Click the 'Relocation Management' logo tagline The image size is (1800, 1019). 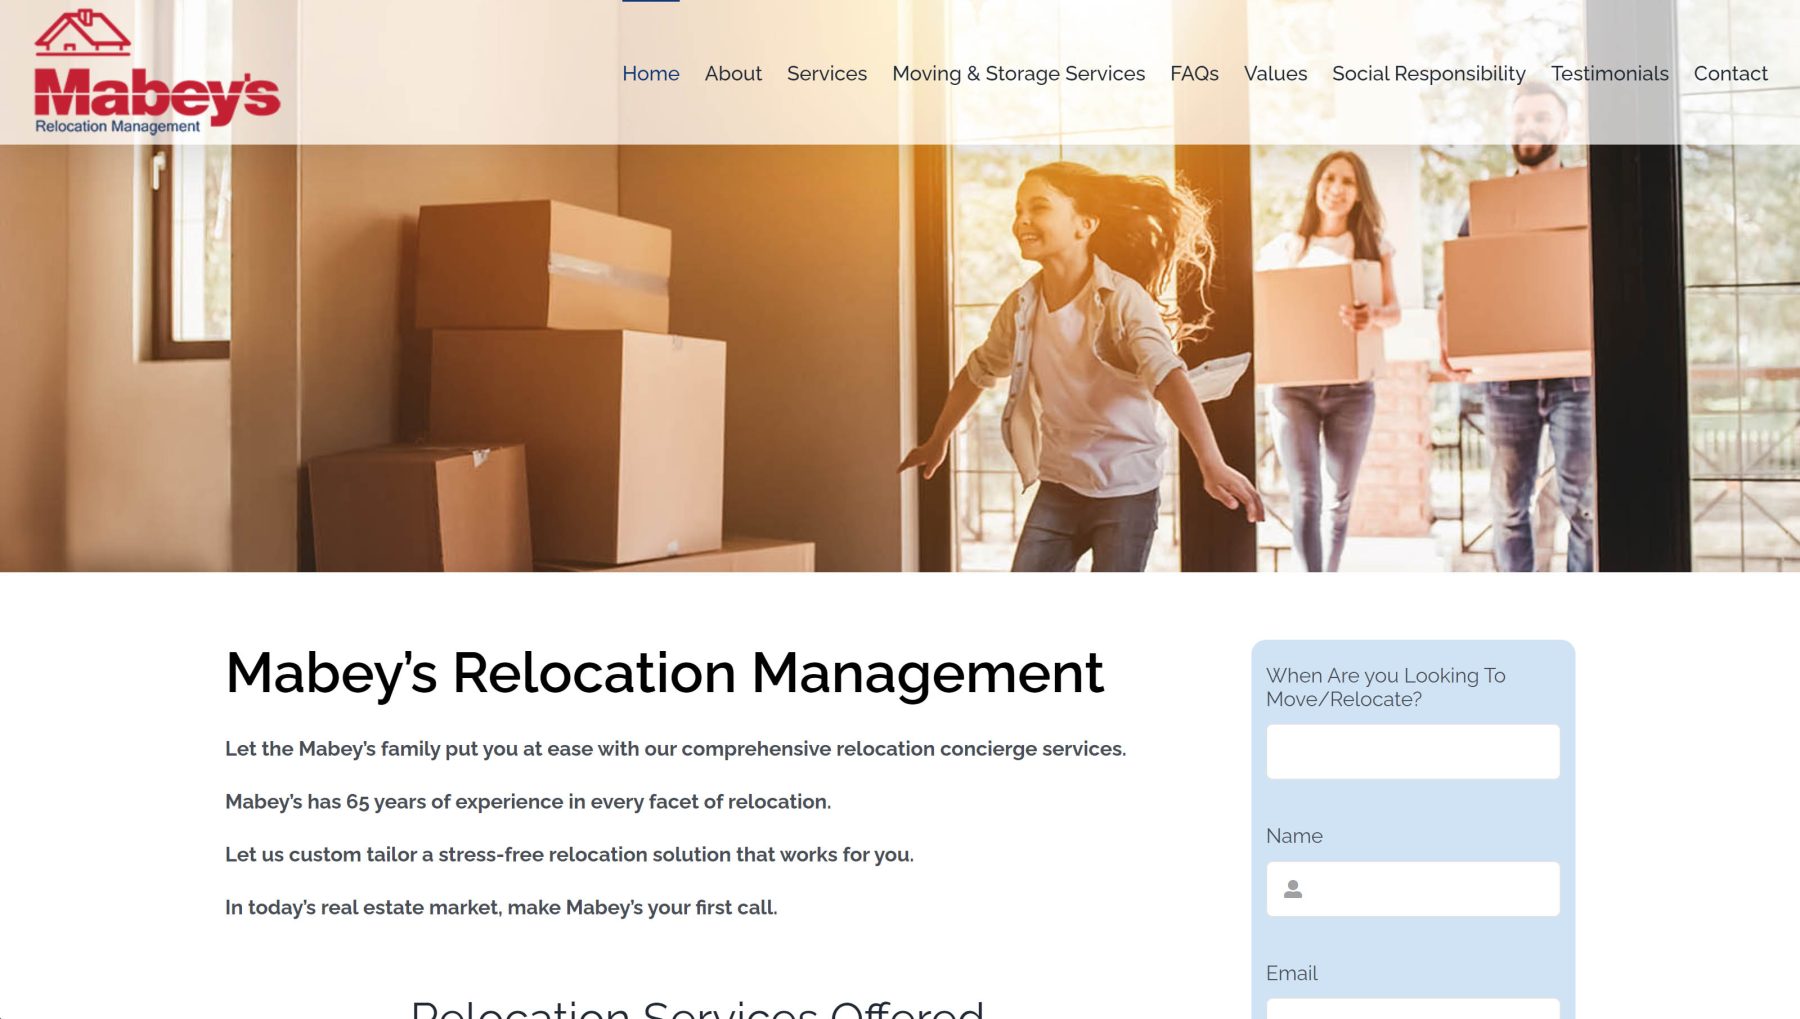point(117,127)
